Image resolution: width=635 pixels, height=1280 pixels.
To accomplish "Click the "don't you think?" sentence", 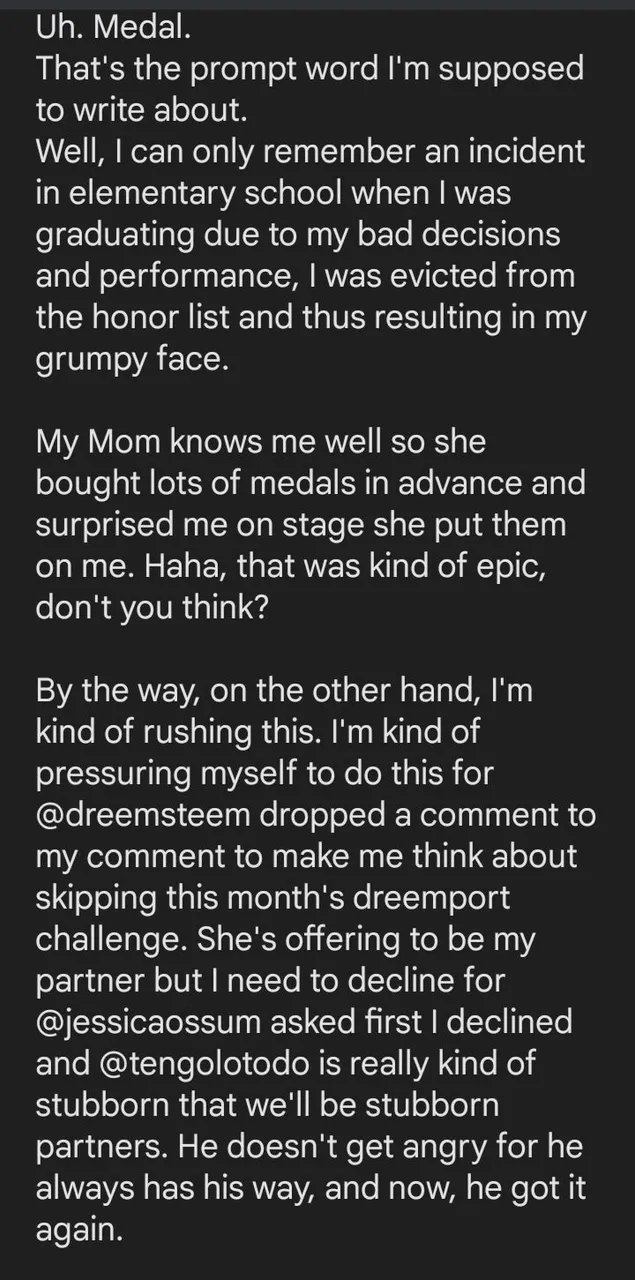I will pos(151,607).
